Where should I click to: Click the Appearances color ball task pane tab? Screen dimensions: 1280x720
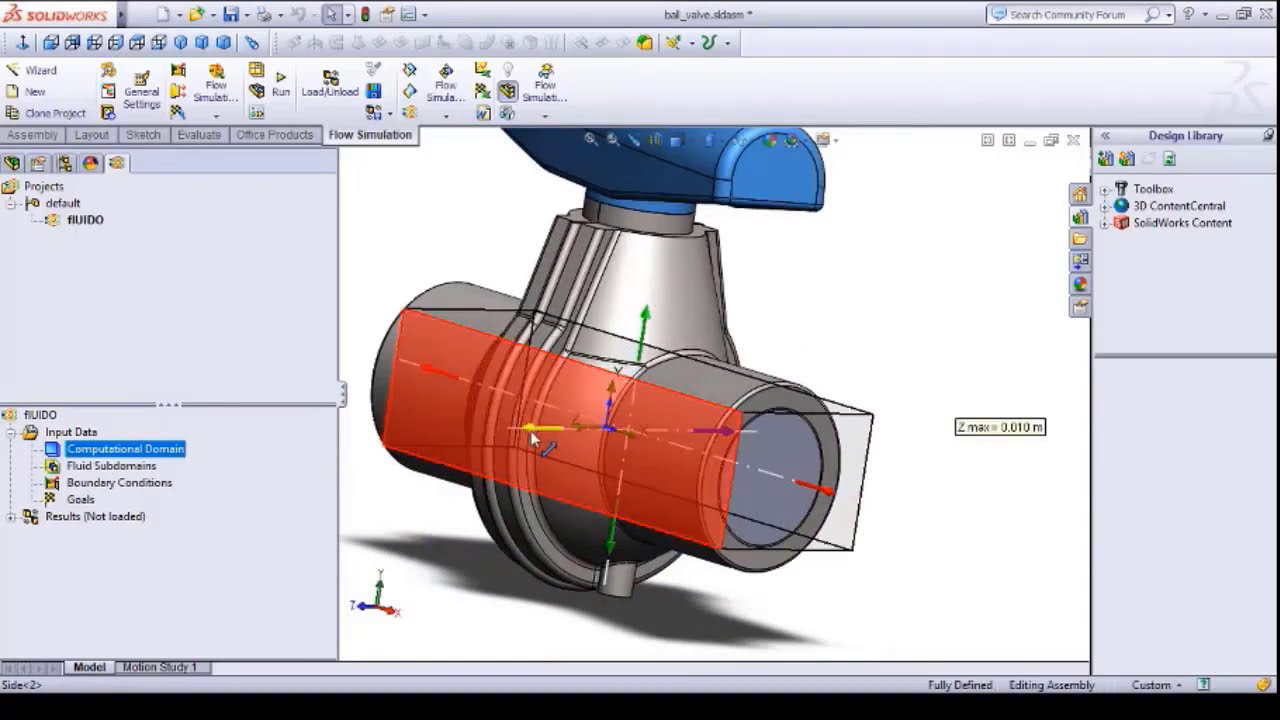point(1080,284)
